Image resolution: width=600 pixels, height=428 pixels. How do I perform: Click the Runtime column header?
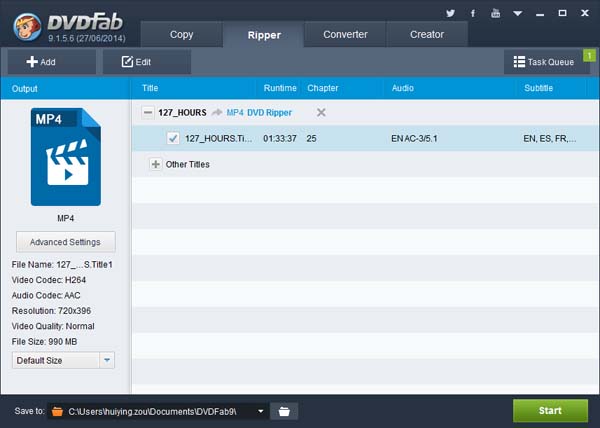(280, 88)
